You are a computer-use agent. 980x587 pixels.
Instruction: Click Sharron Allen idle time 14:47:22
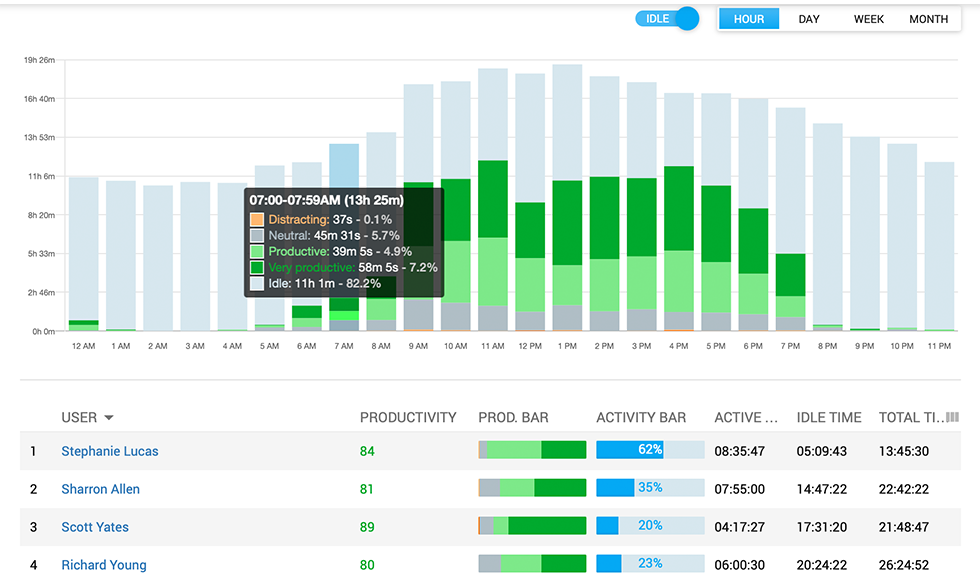[821, 489]
